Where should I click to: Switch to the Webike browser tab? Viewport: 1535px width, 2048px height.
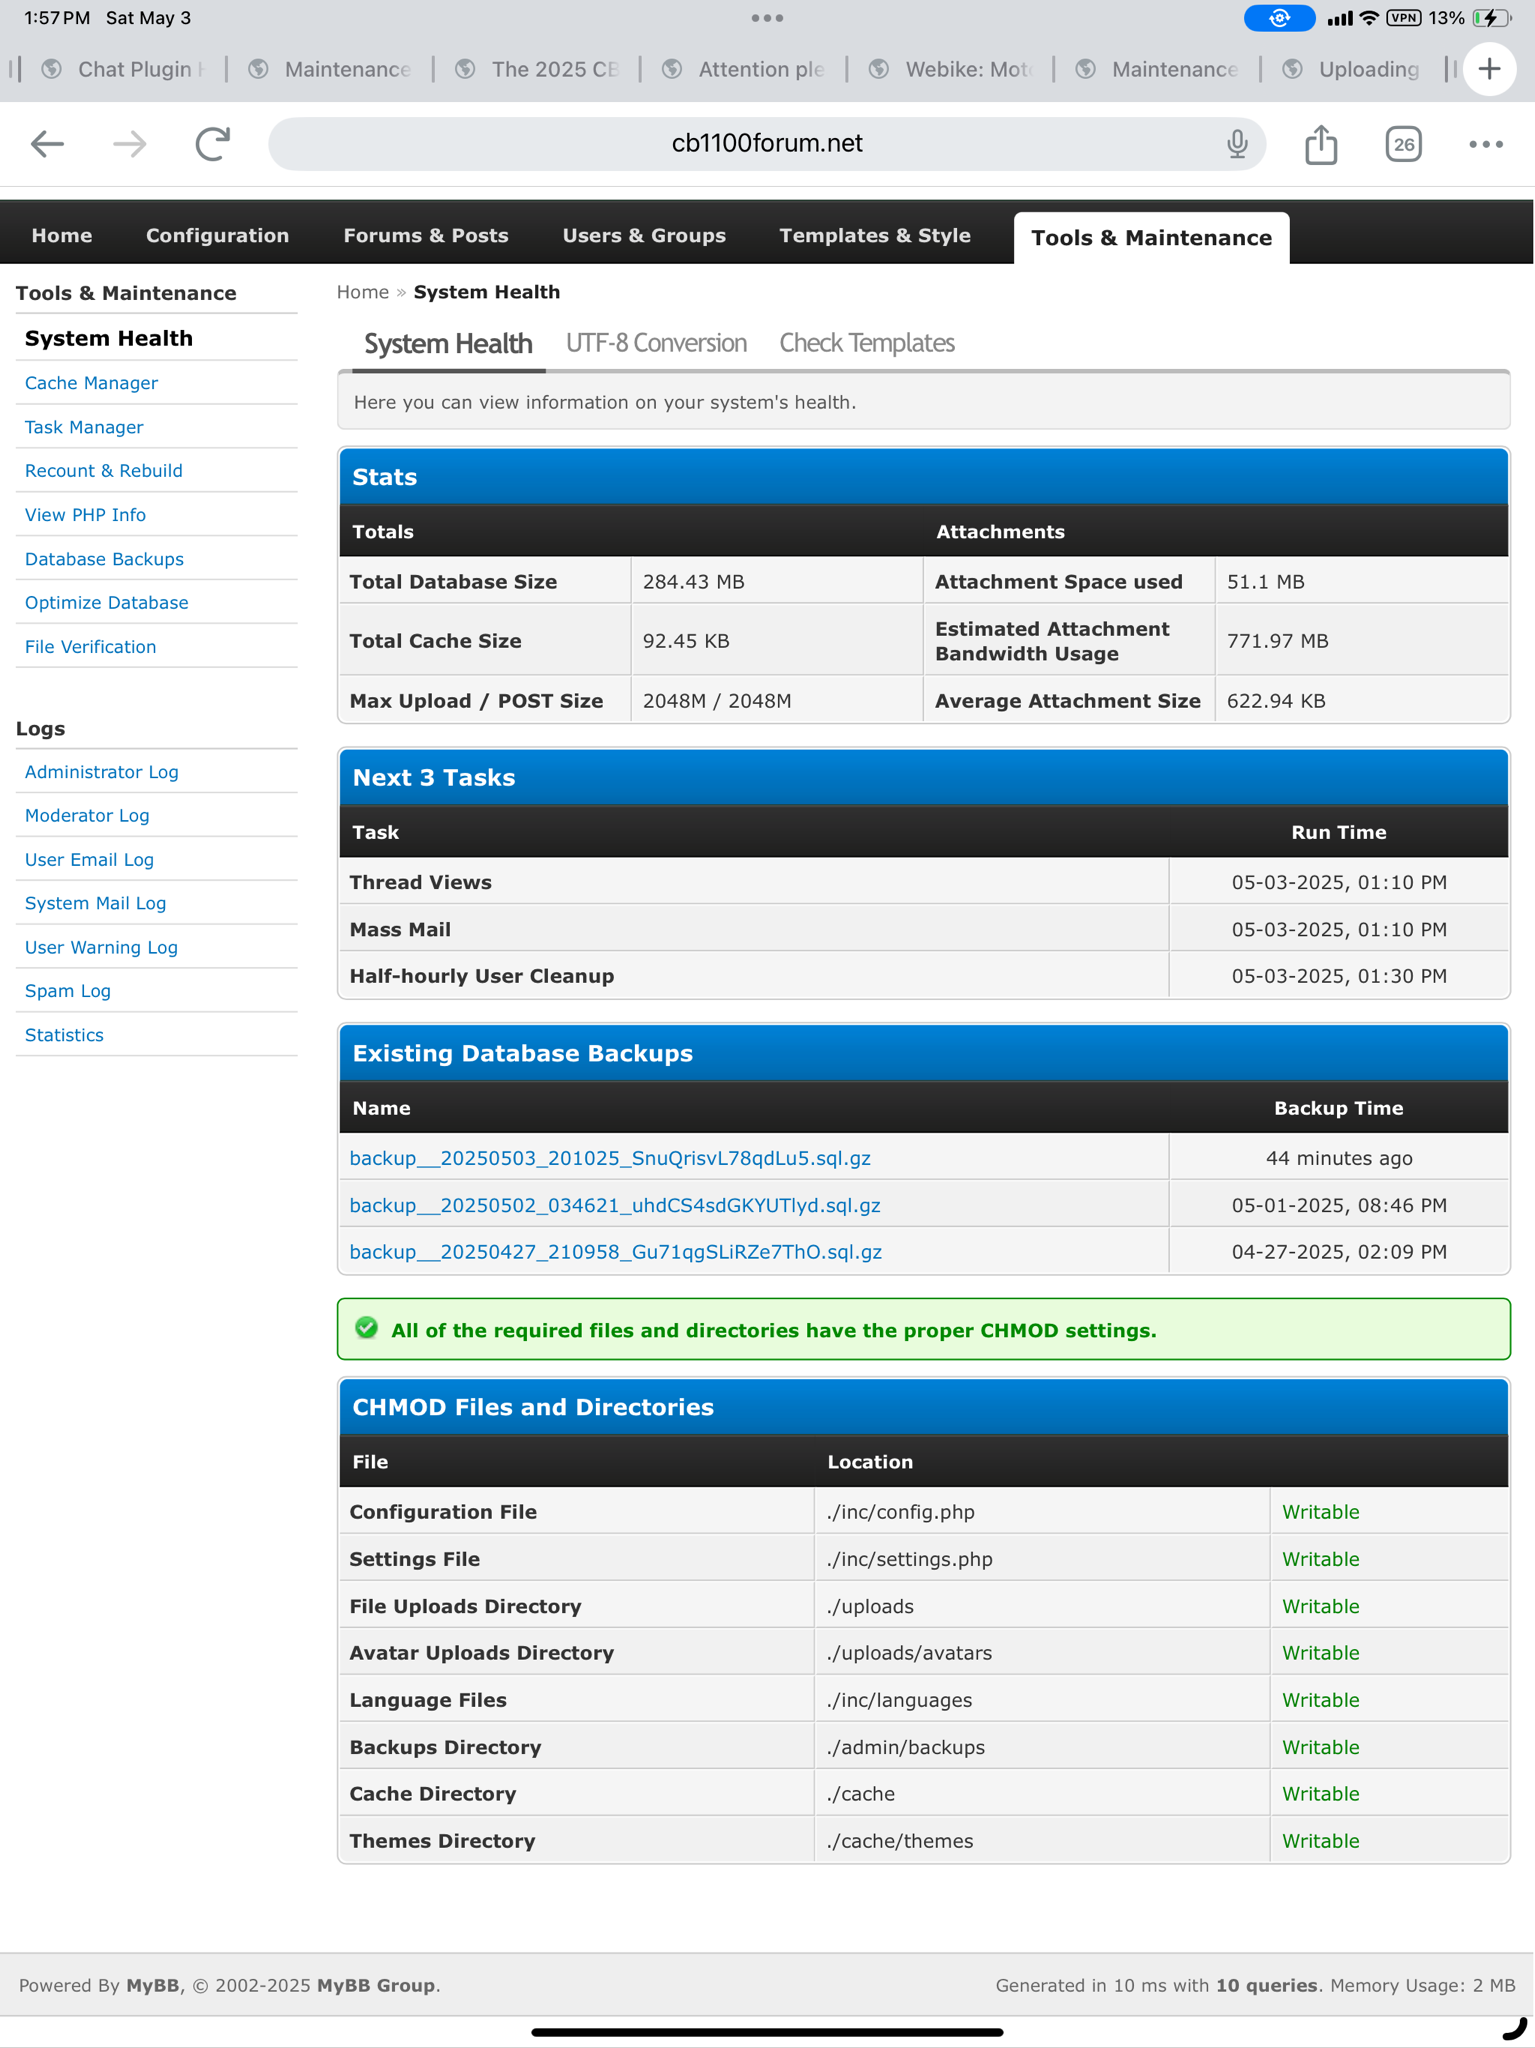(x=951, y=69)
